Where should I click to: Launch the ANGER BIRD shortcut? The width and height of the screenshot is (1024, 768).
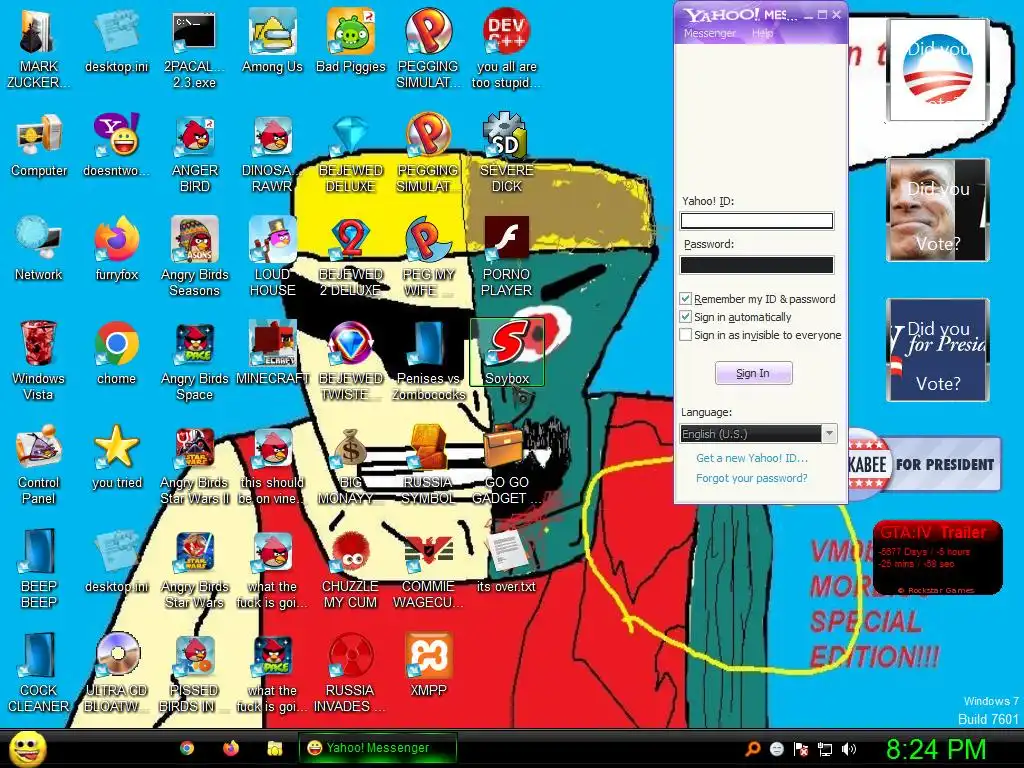(195, 155)
